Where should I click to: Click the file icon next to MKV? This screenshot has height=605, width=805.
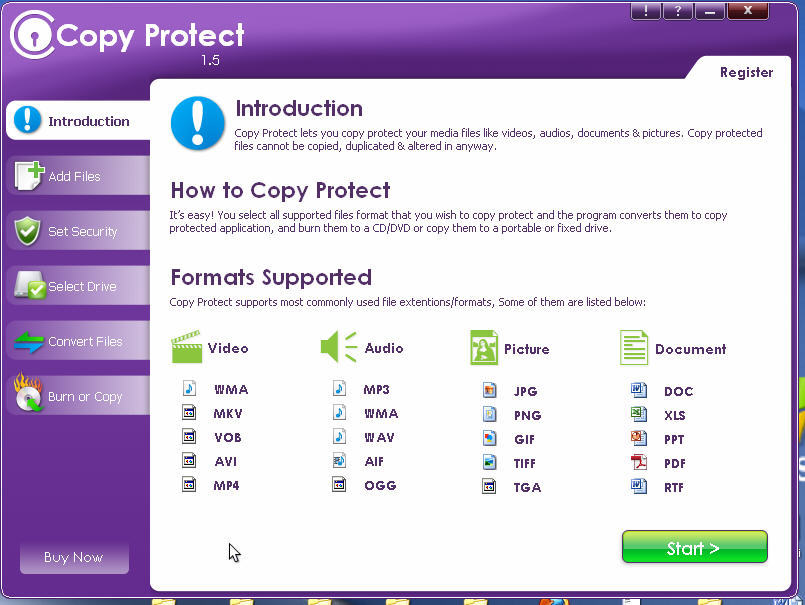click(189, 412)
